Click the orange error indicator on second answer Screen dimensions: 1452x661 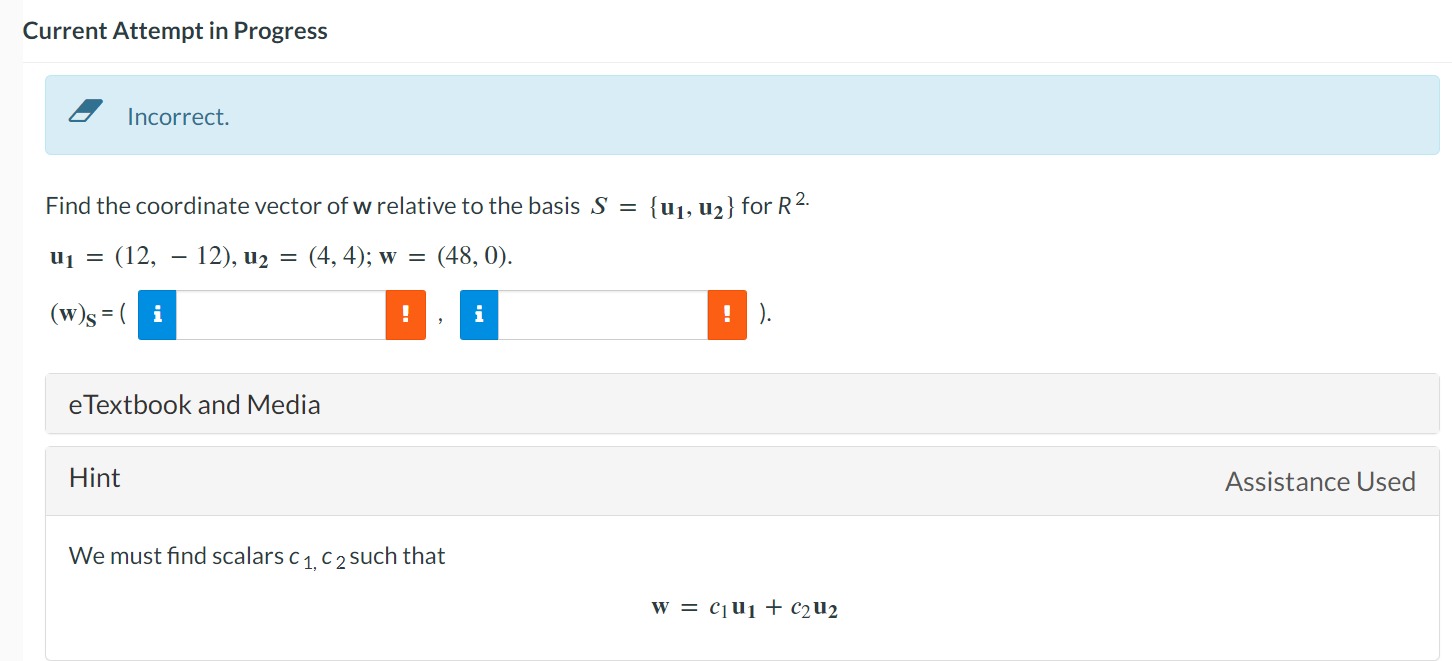(x=727, y=314)
